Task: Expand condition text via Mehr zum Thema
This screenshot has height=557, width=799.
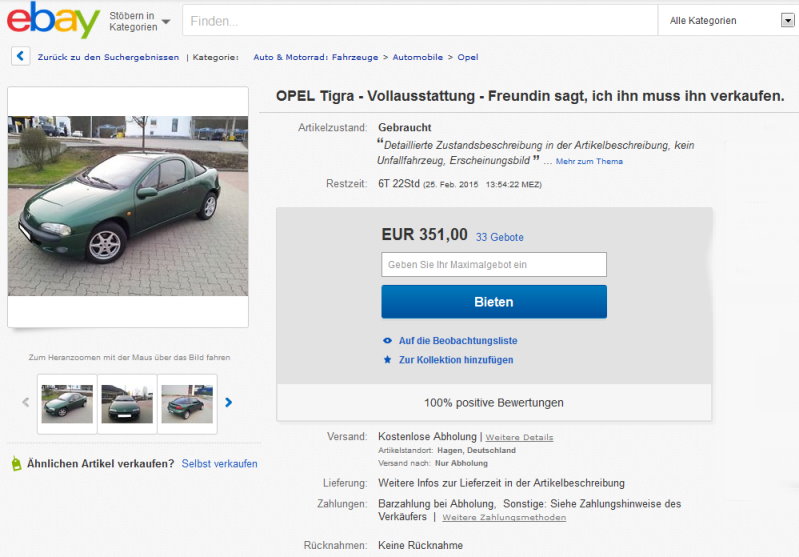Action: tap(589, 161)
